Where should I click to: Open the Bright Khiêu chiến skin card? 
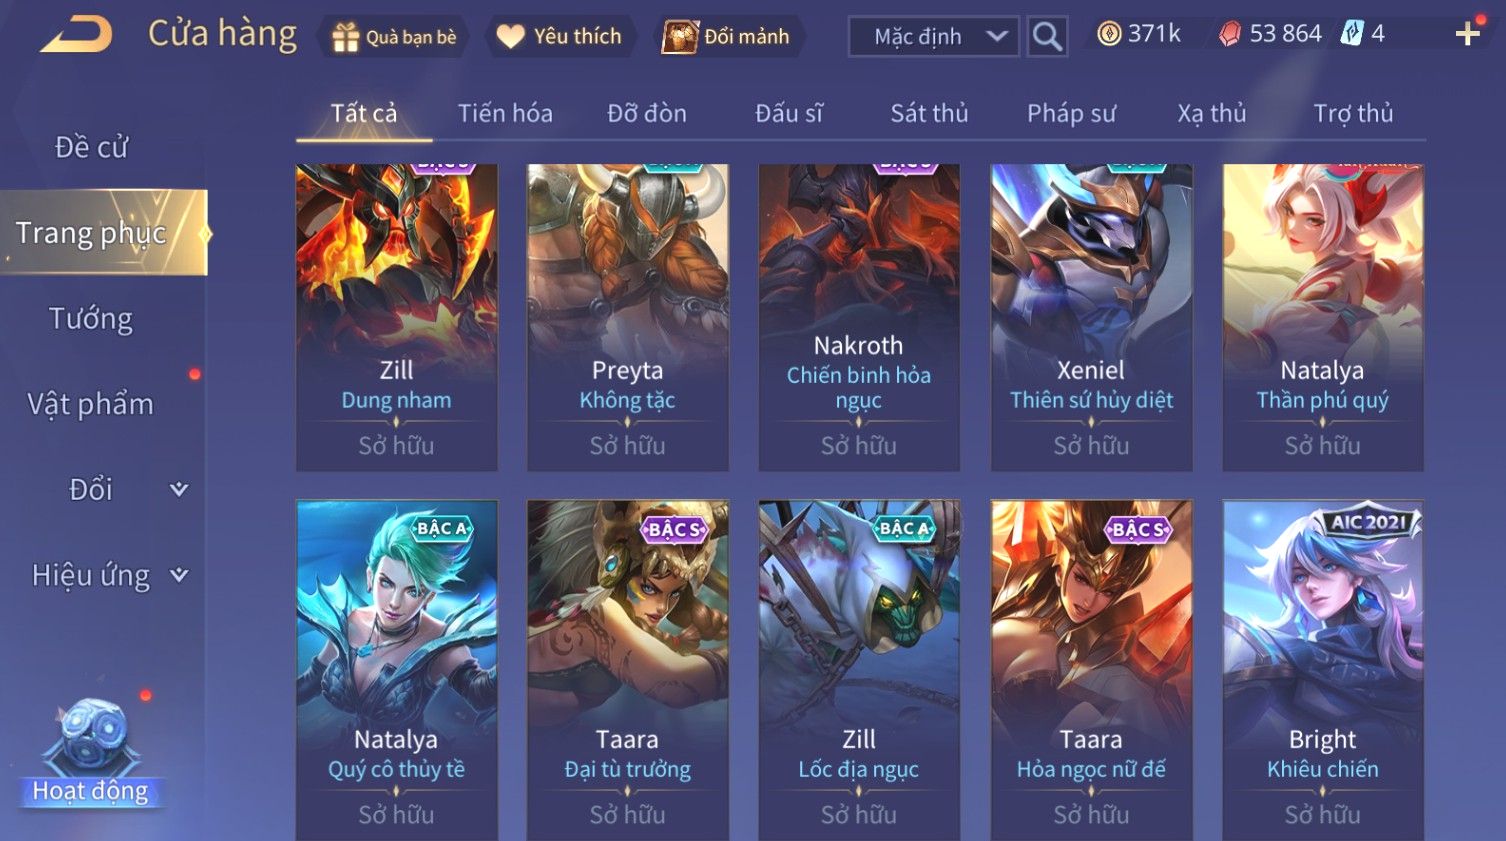click(x=1322, y=668)
